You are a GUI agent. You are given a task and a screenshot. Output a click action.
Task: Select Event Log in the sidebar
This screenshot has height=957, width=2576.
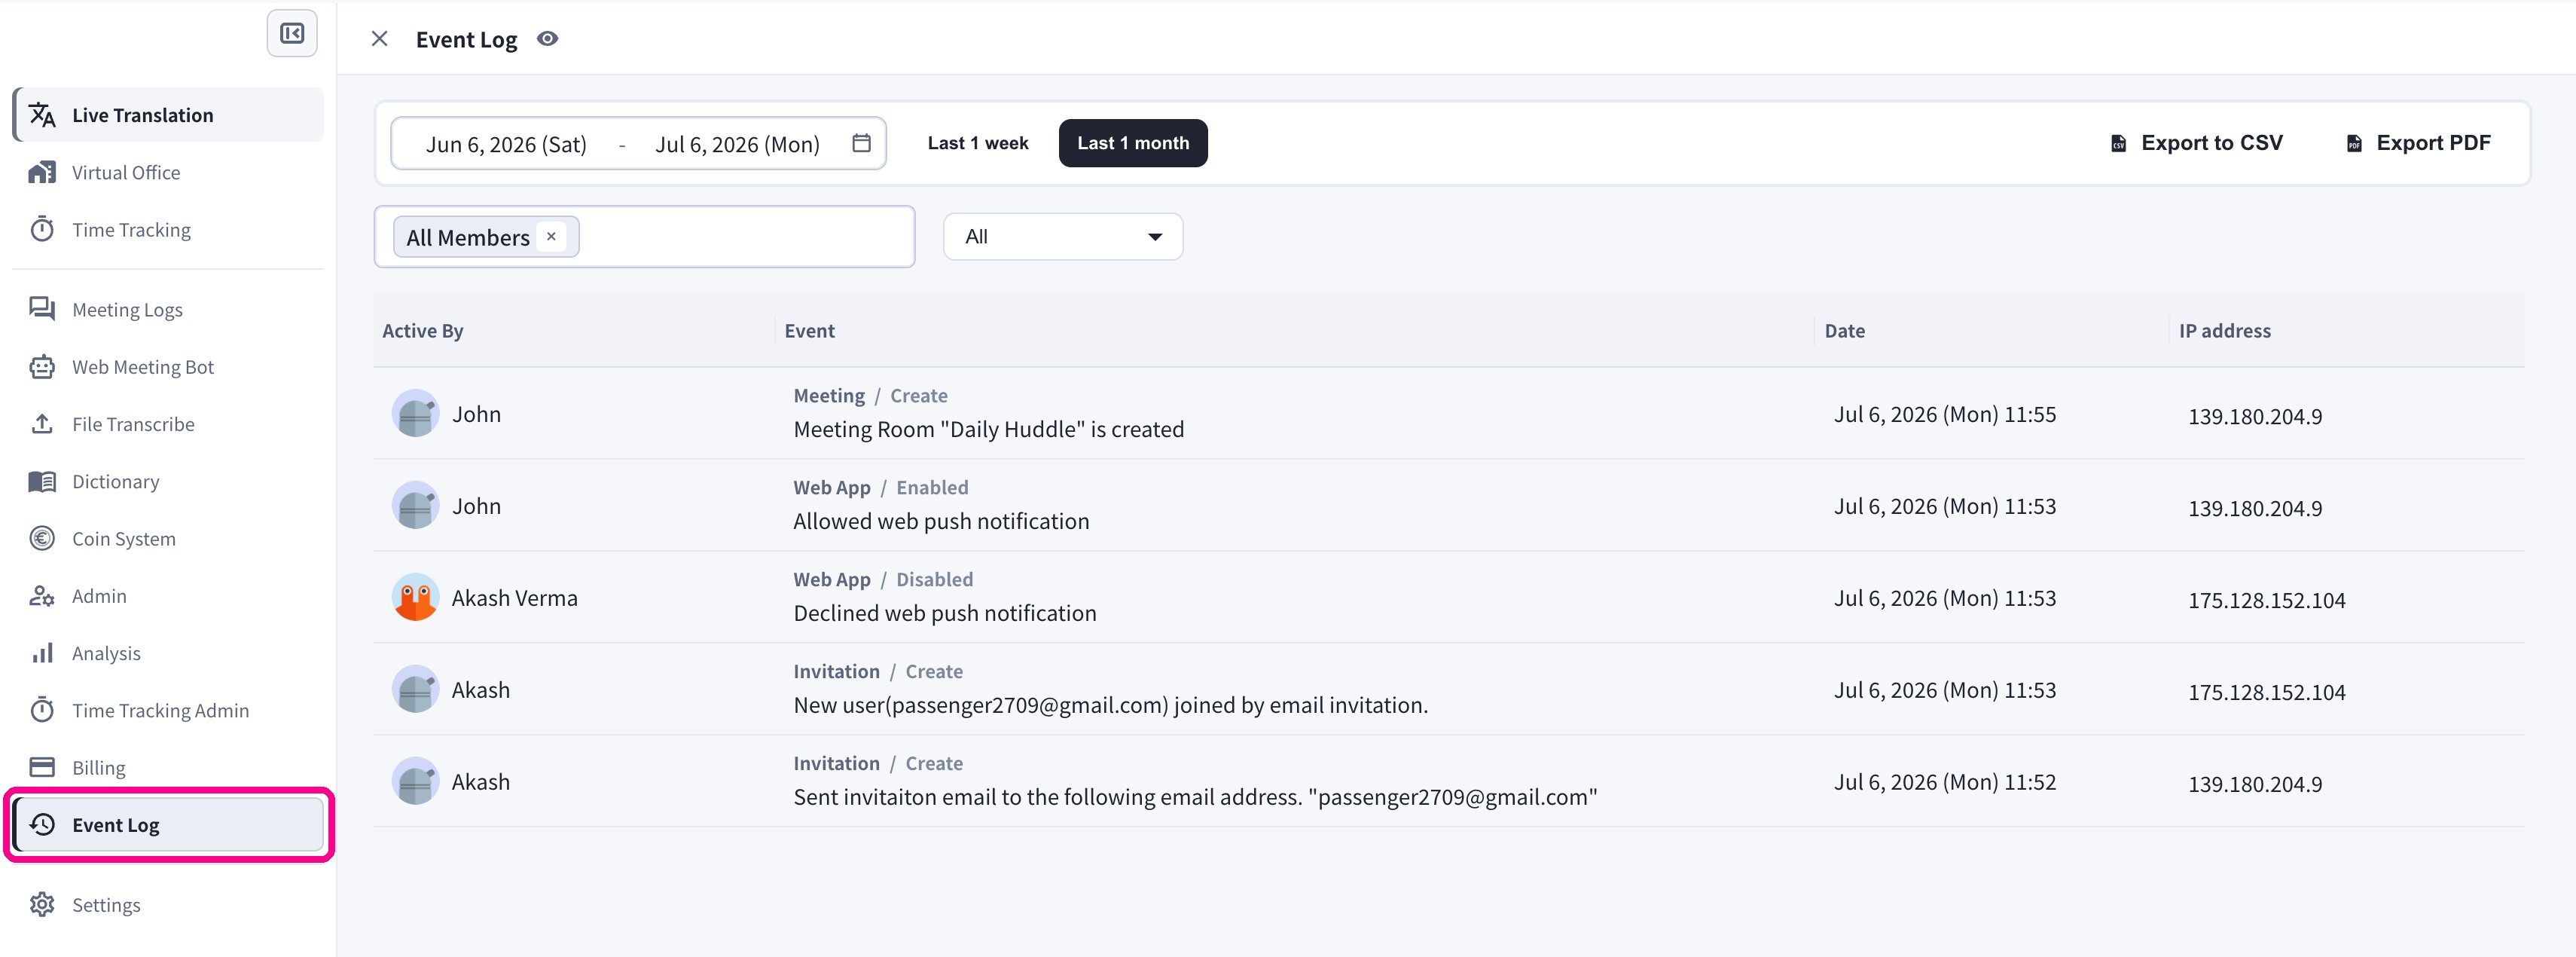click(168, 824)
